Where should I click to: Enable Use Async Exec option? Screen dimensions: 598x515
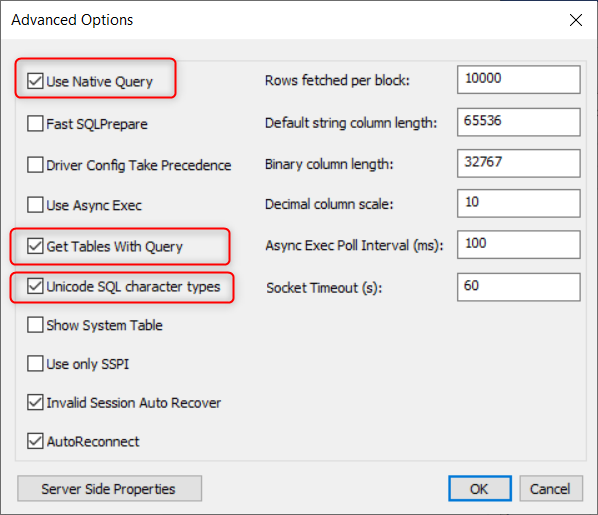35,205
